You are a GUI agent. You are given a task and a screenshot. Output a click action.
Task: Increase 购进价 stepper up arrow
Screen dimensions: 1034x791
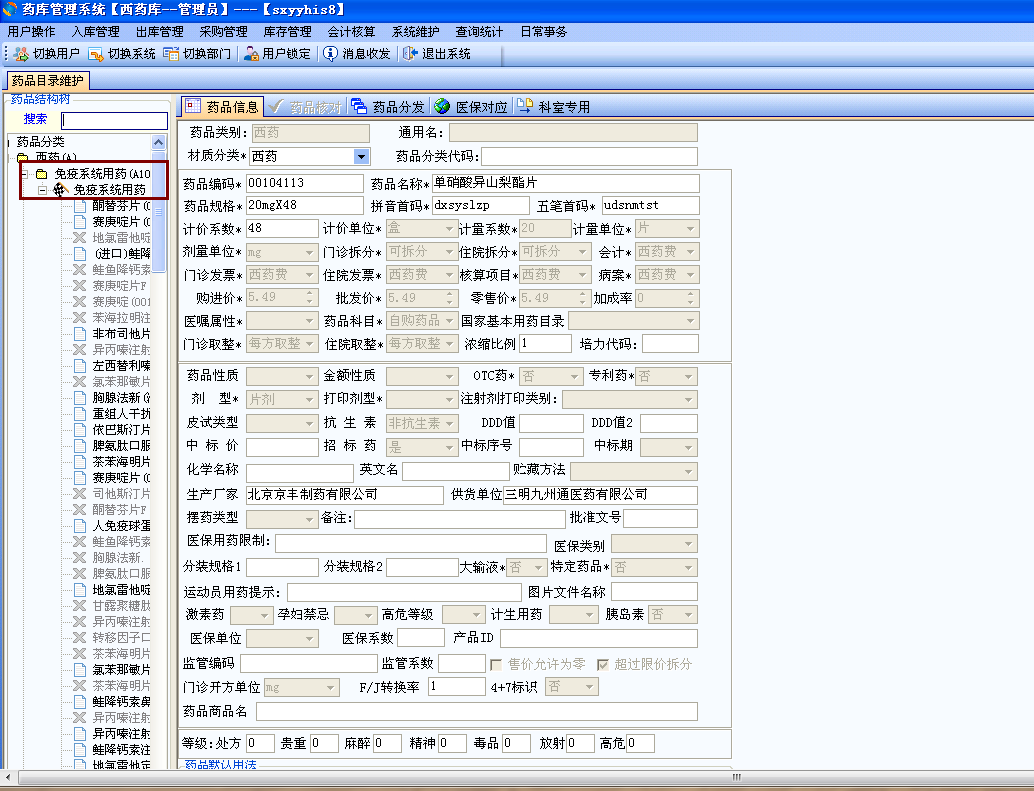click(310, 293)
